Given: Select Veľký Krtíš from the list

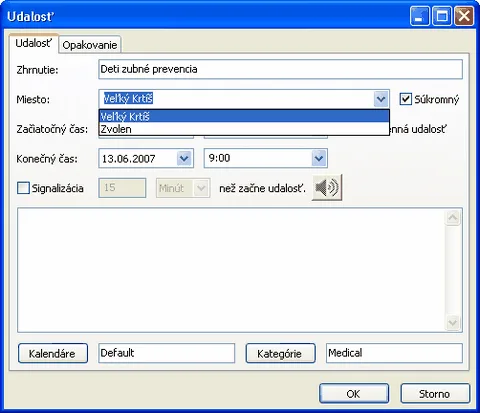Looking at the screenshot, I should (244, 116).
